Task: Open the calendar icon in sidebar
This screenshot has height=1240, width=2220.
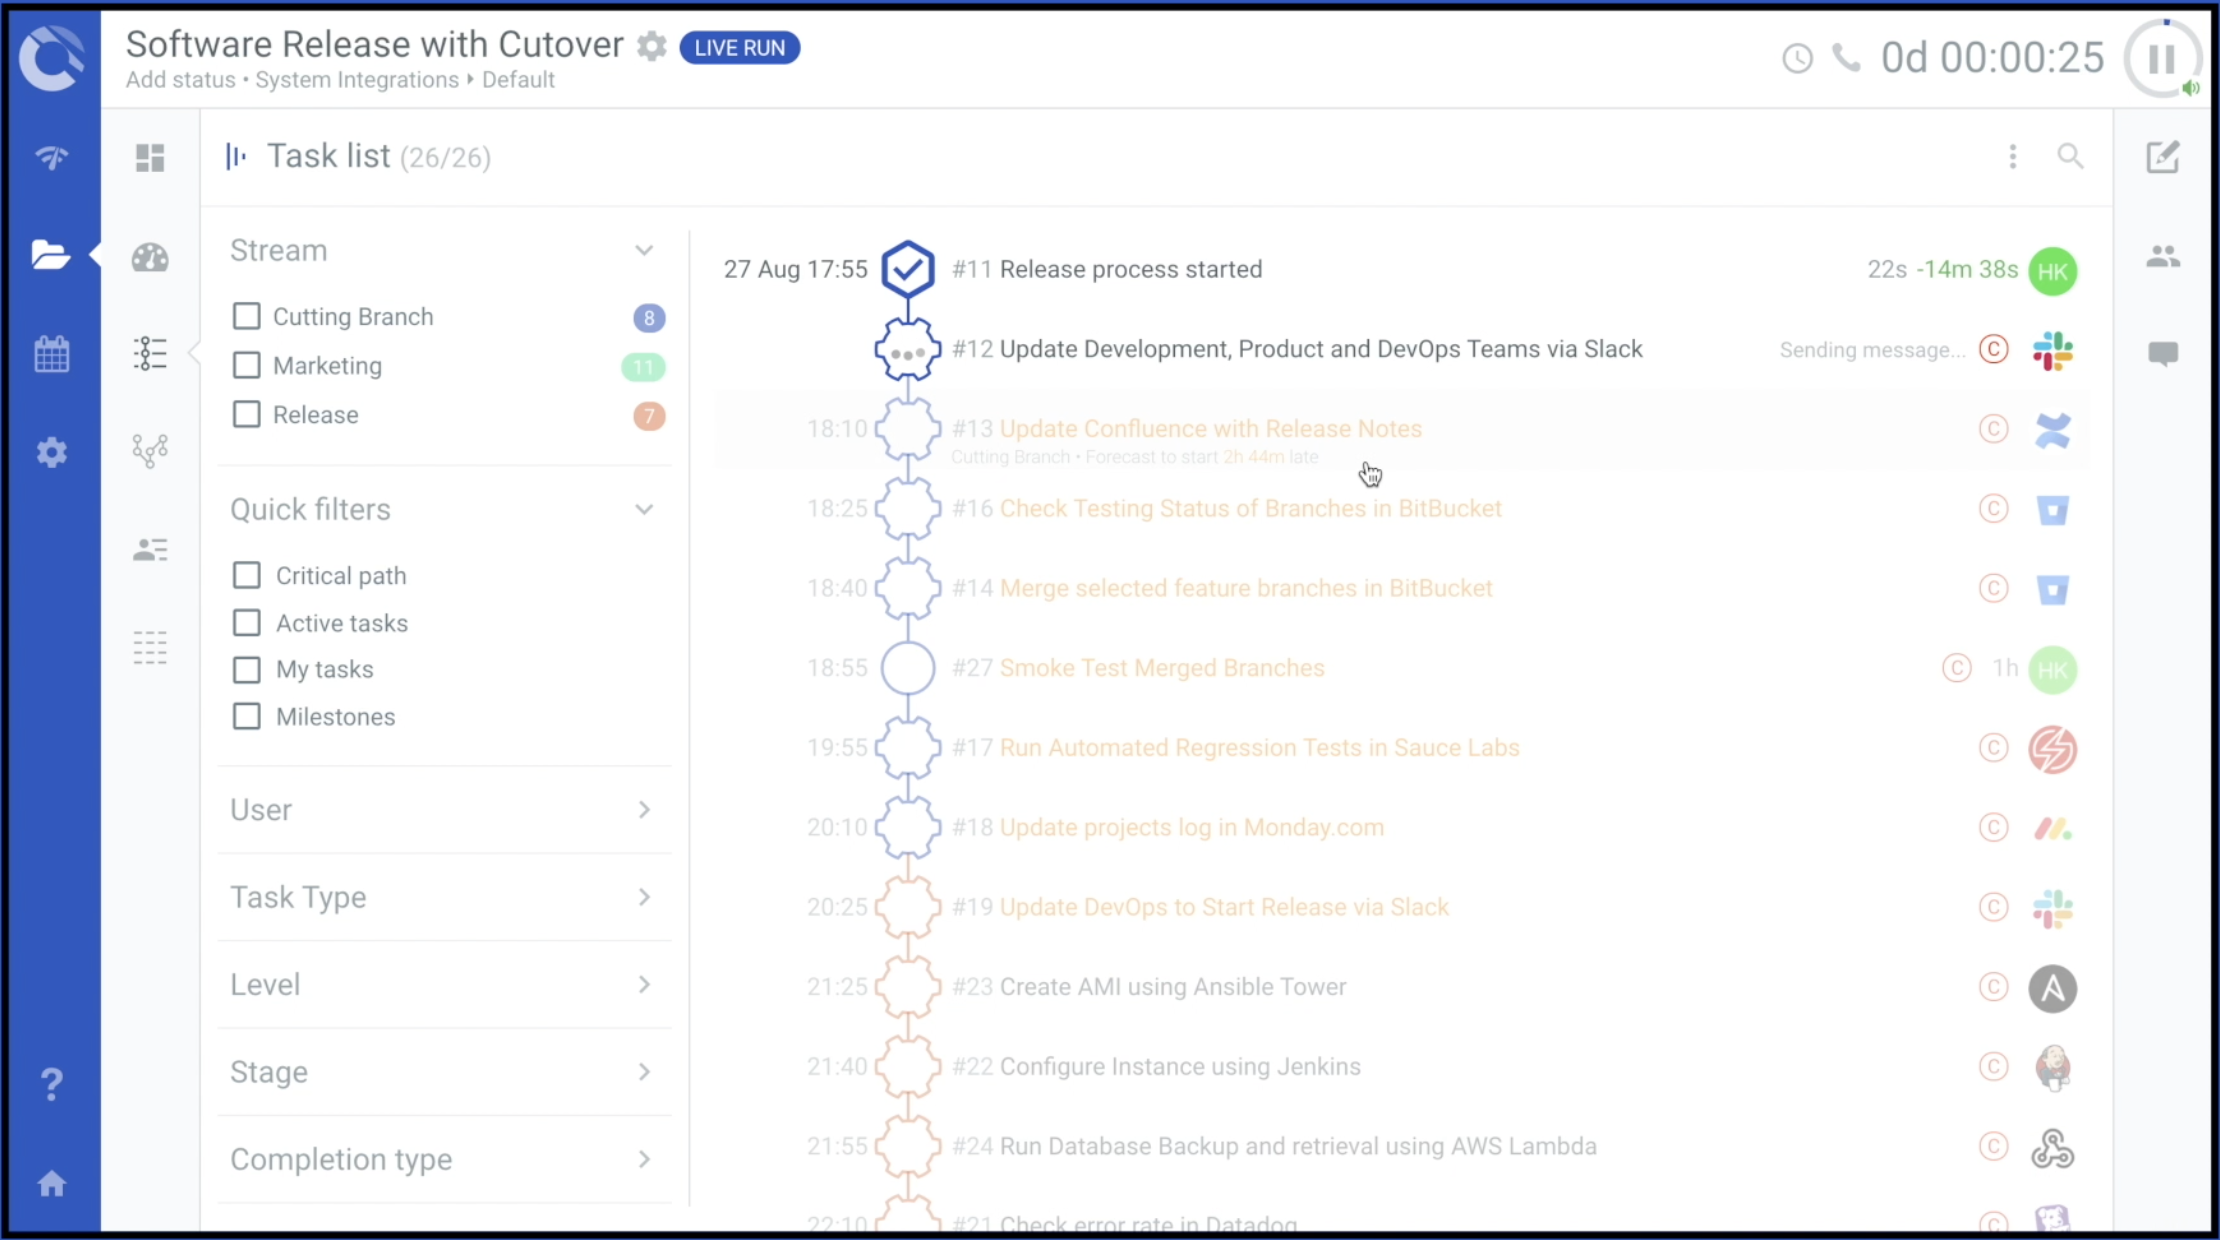Action: pos(51,354)
